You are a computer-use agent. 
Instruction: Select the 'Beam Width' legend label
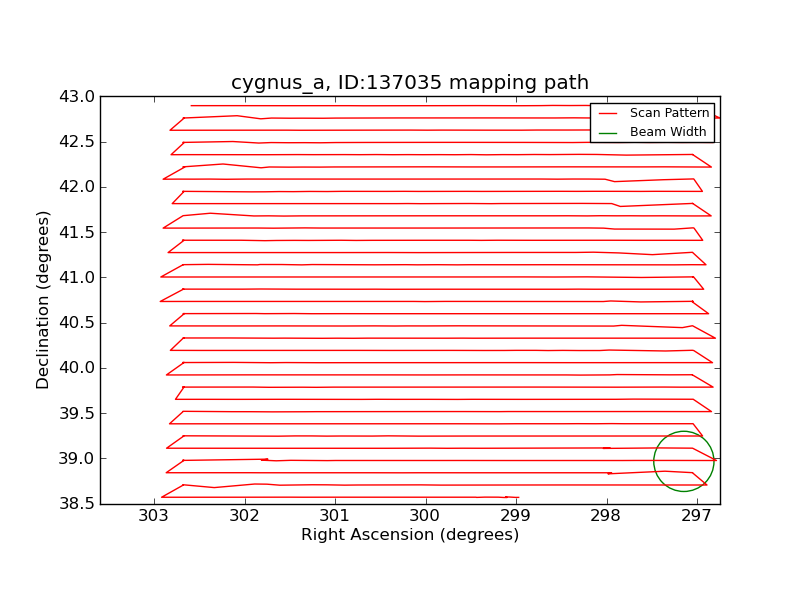(x=668, y=132)
